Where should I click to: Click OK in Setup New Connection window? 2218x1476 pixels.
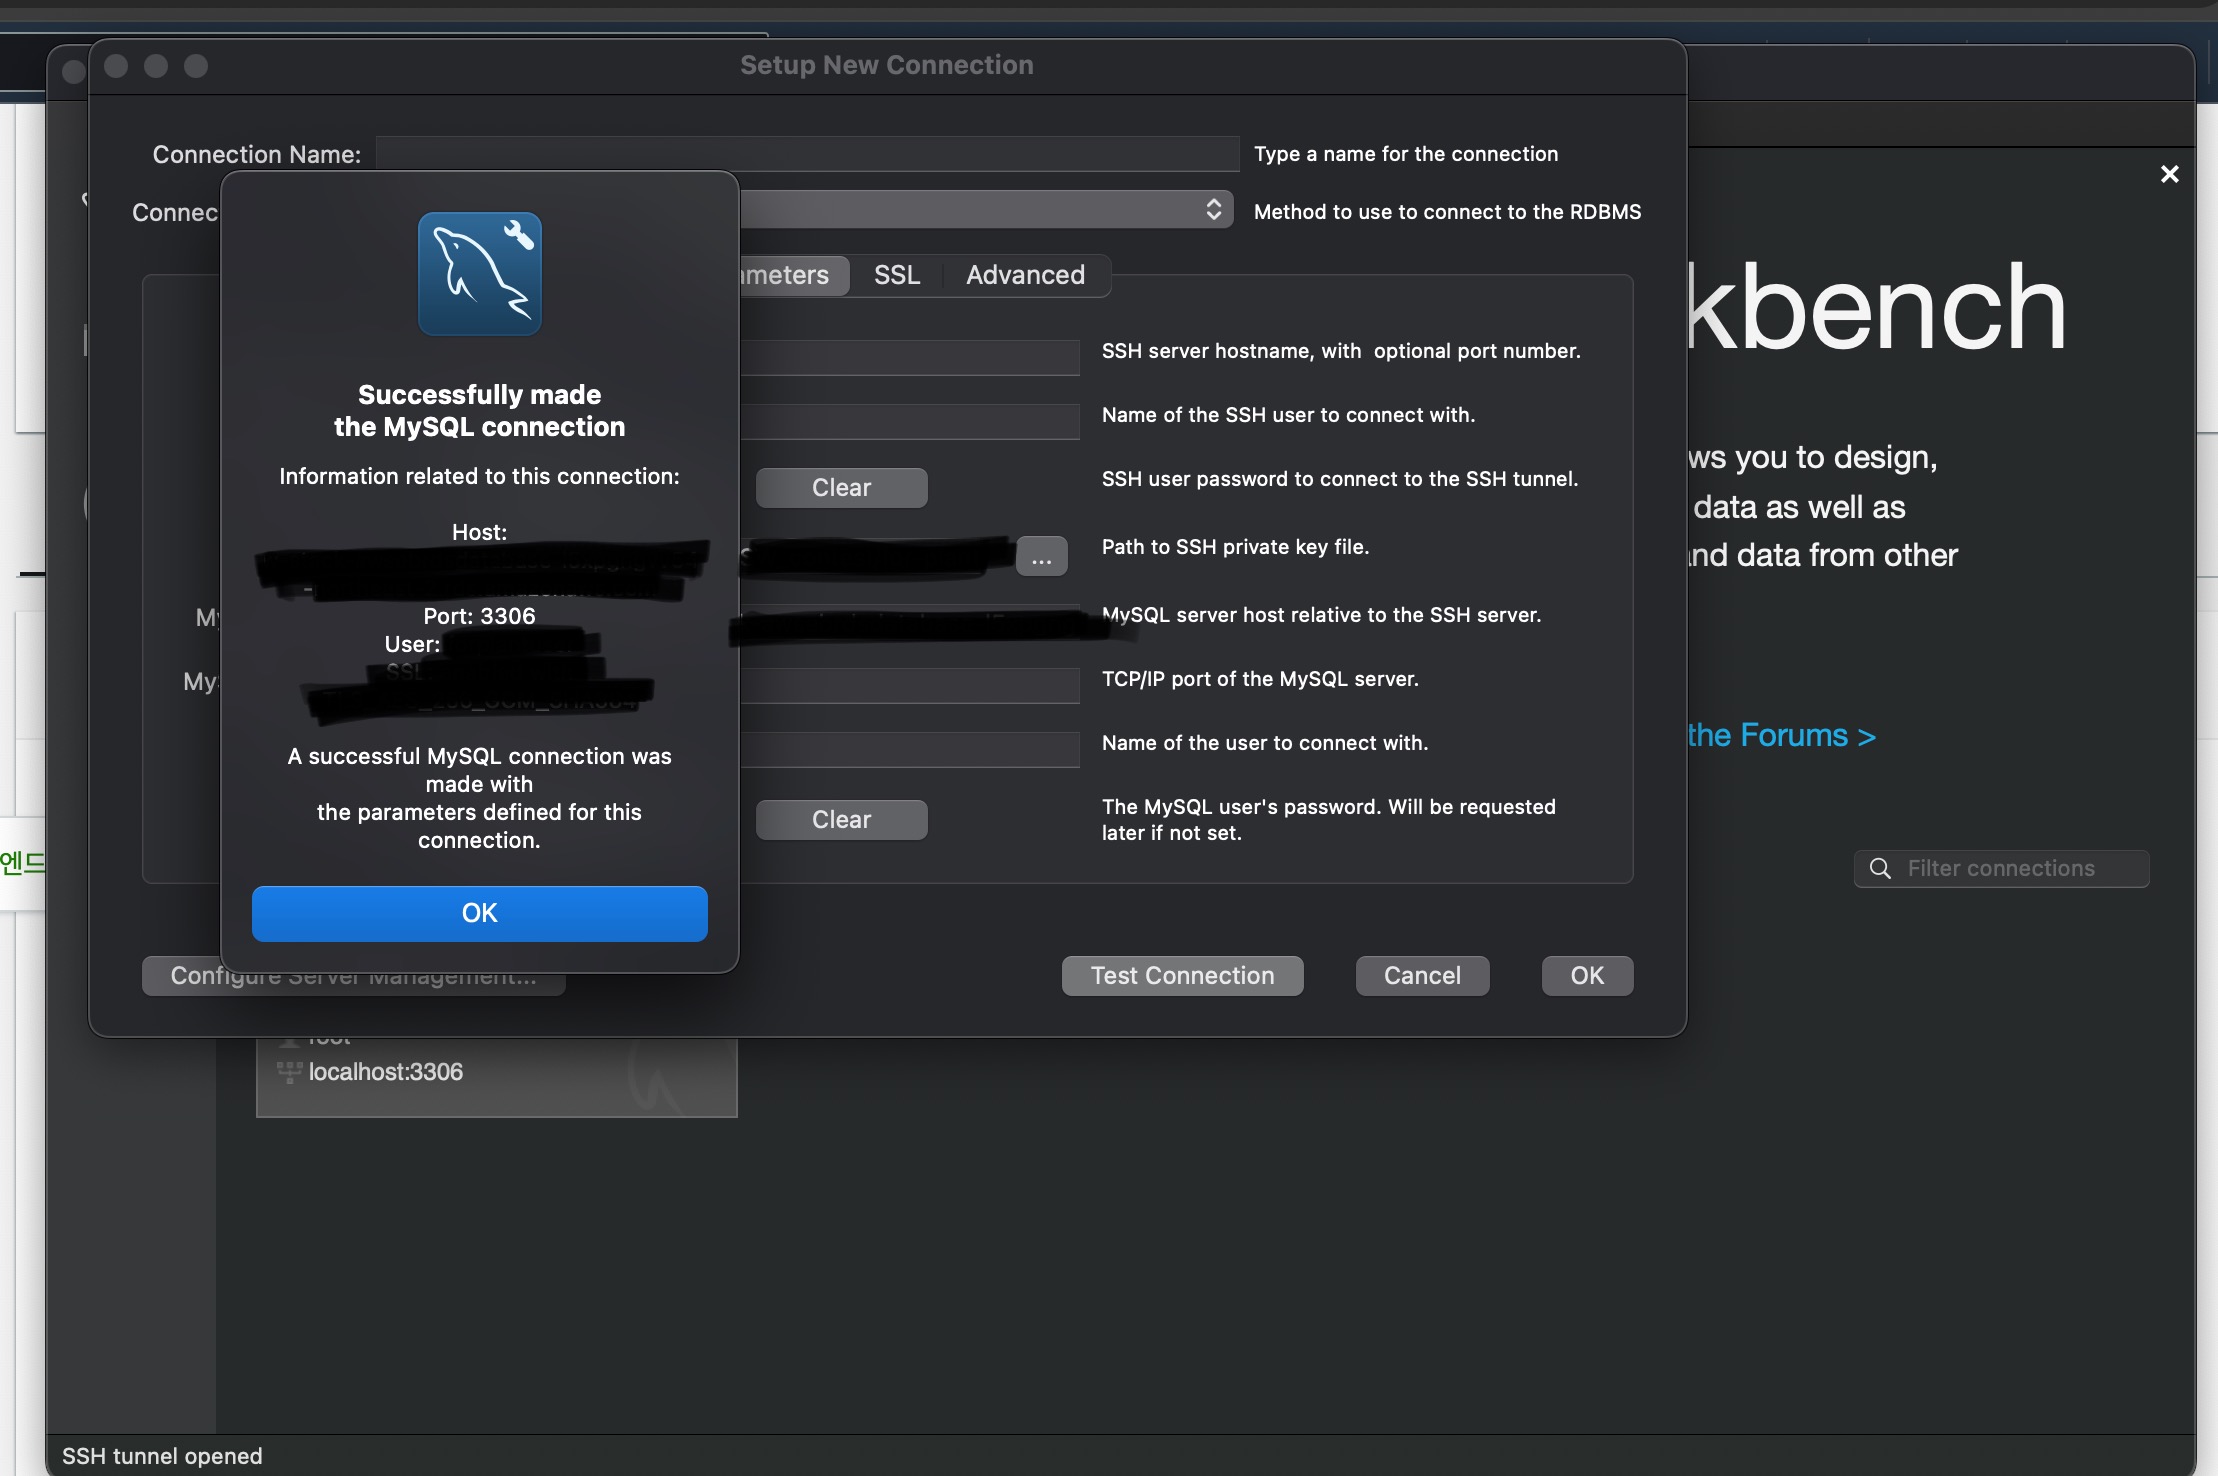pyautogui.click(x=1586, y=976)
